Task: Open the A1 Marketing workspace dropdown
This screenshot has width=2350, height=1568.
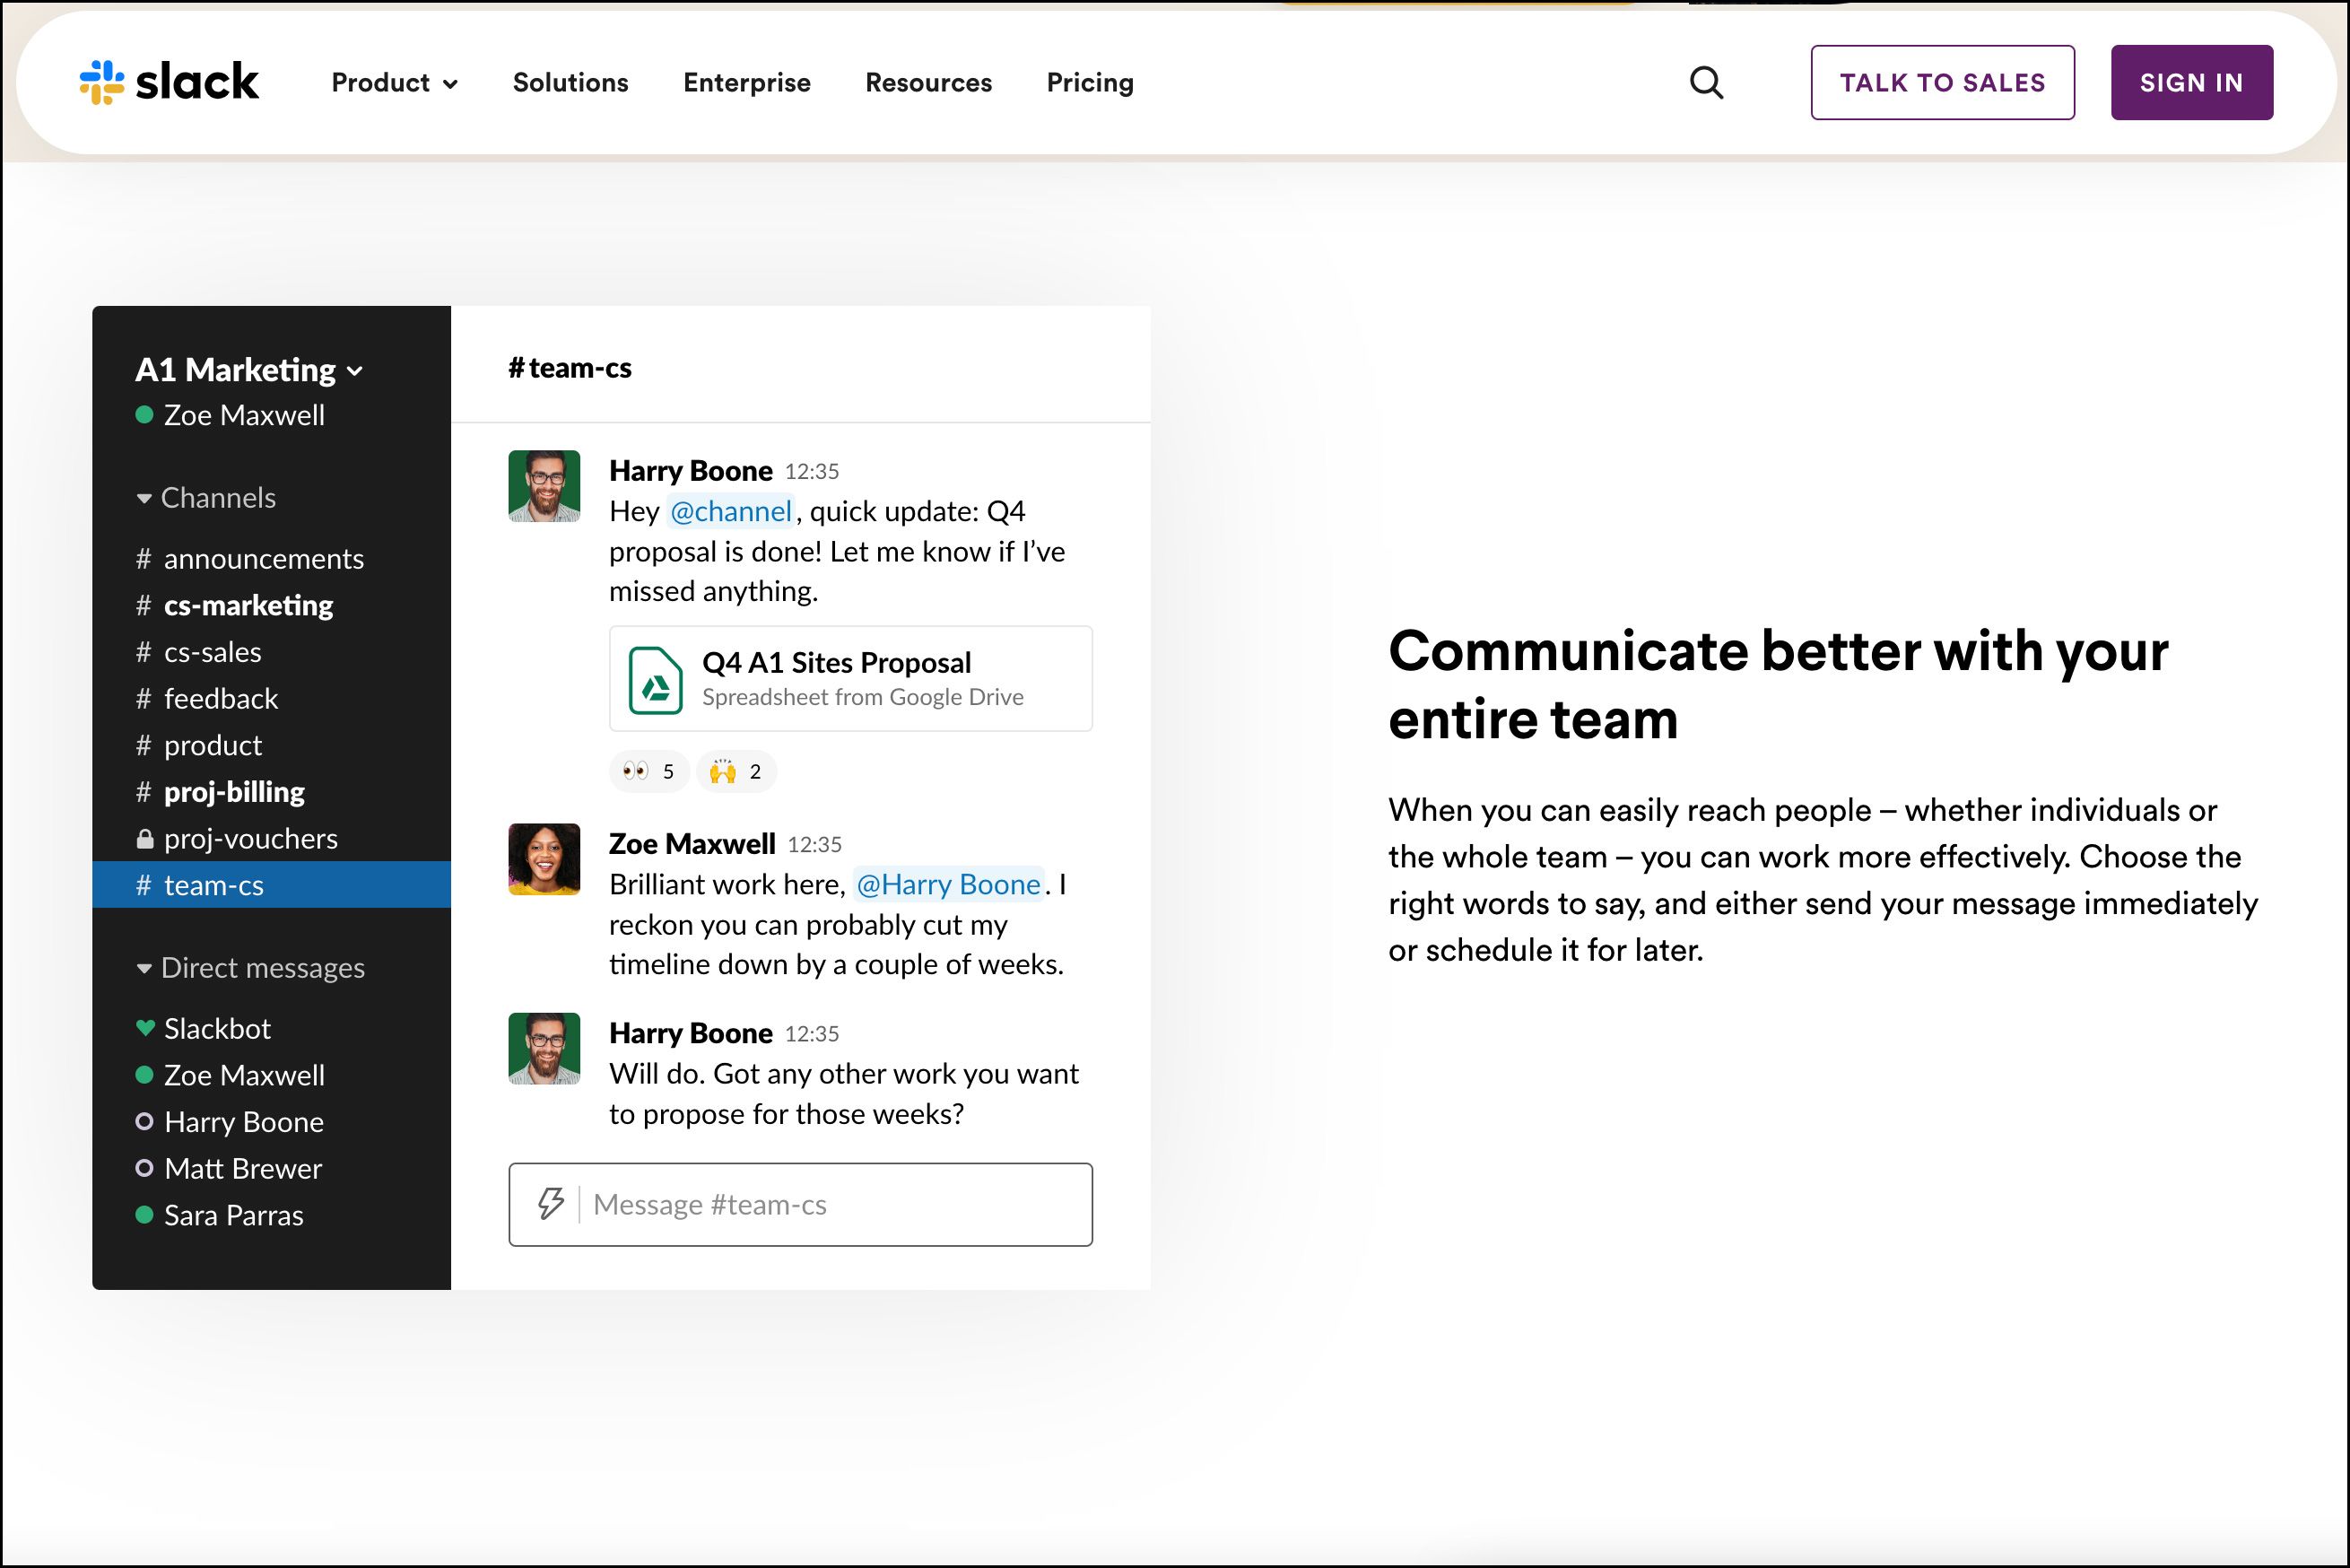Action: [249, 370]
